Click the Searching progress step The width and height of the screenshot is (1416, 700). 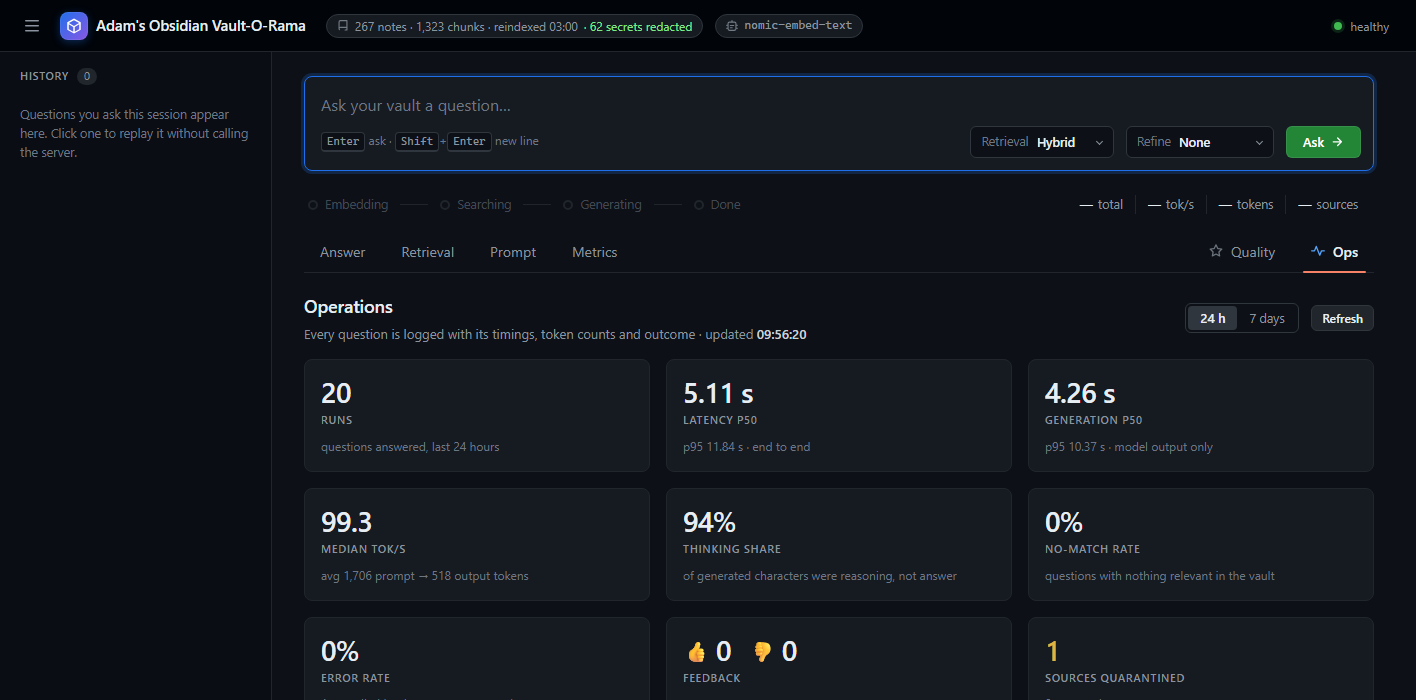(x=476, y=204)
